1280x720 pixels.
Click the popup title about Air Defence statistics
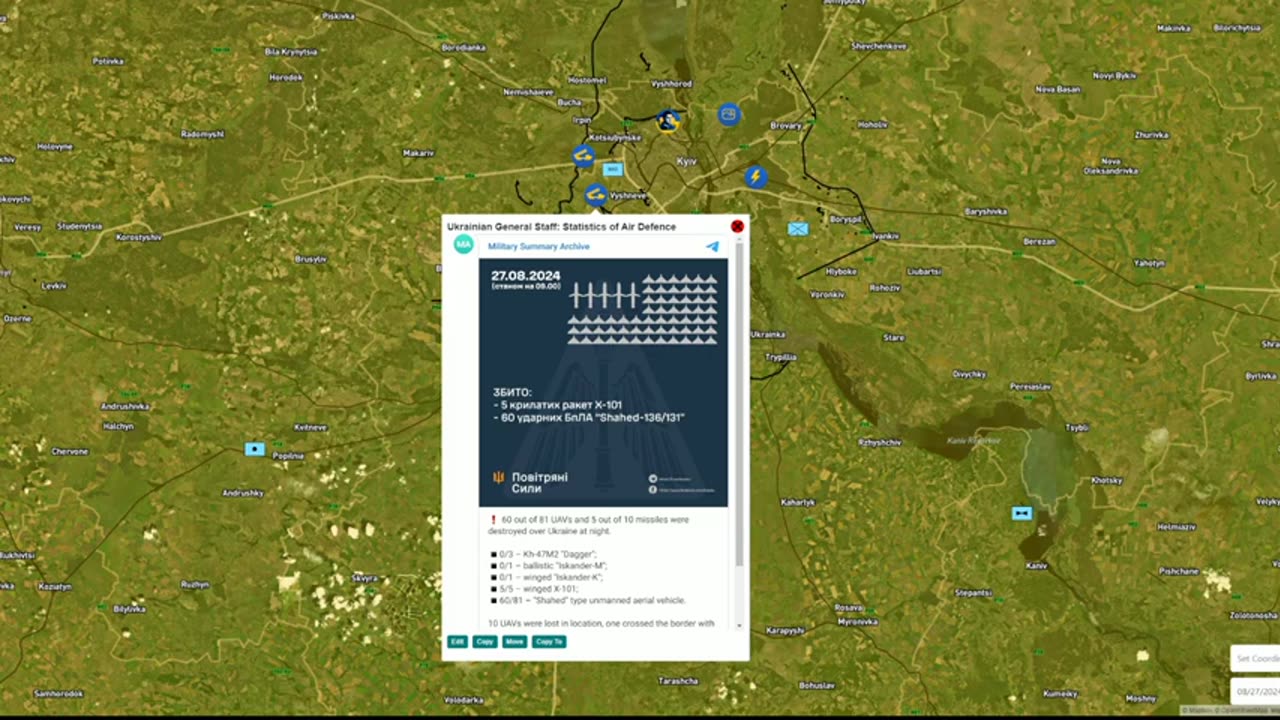pos(561,227)
